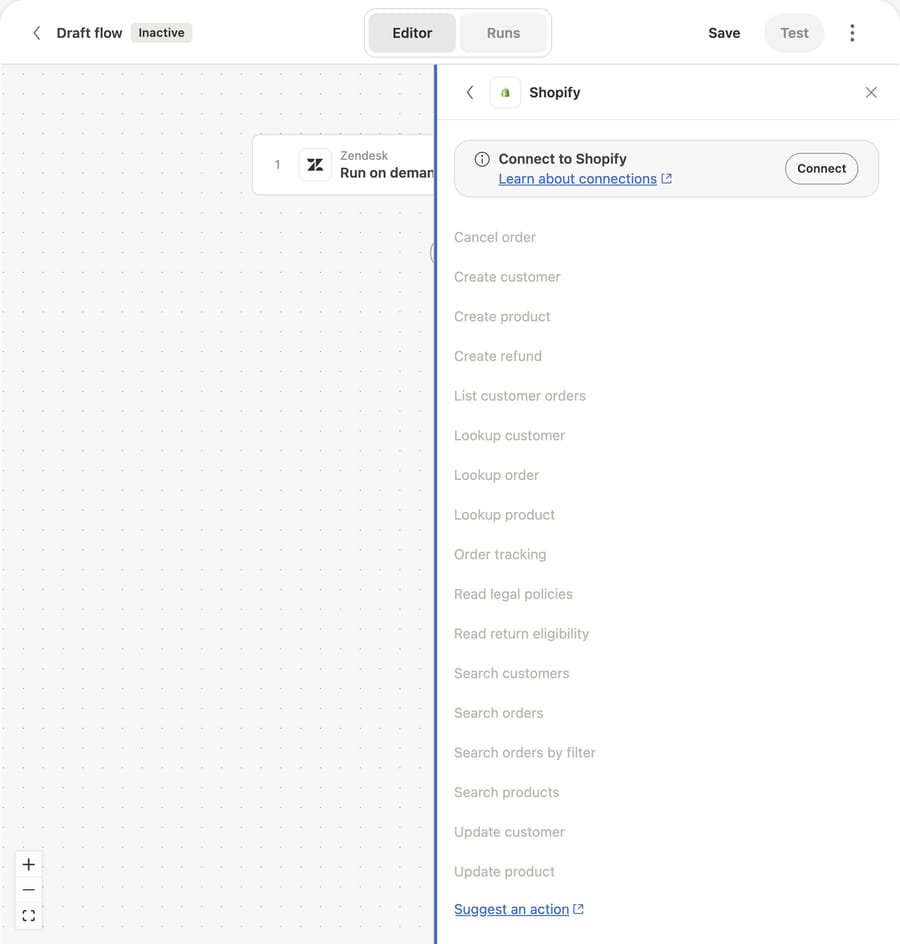Select the Zendesk Run on demand step
This screenshot has width=900, height=944.
(x=344, y=164)
